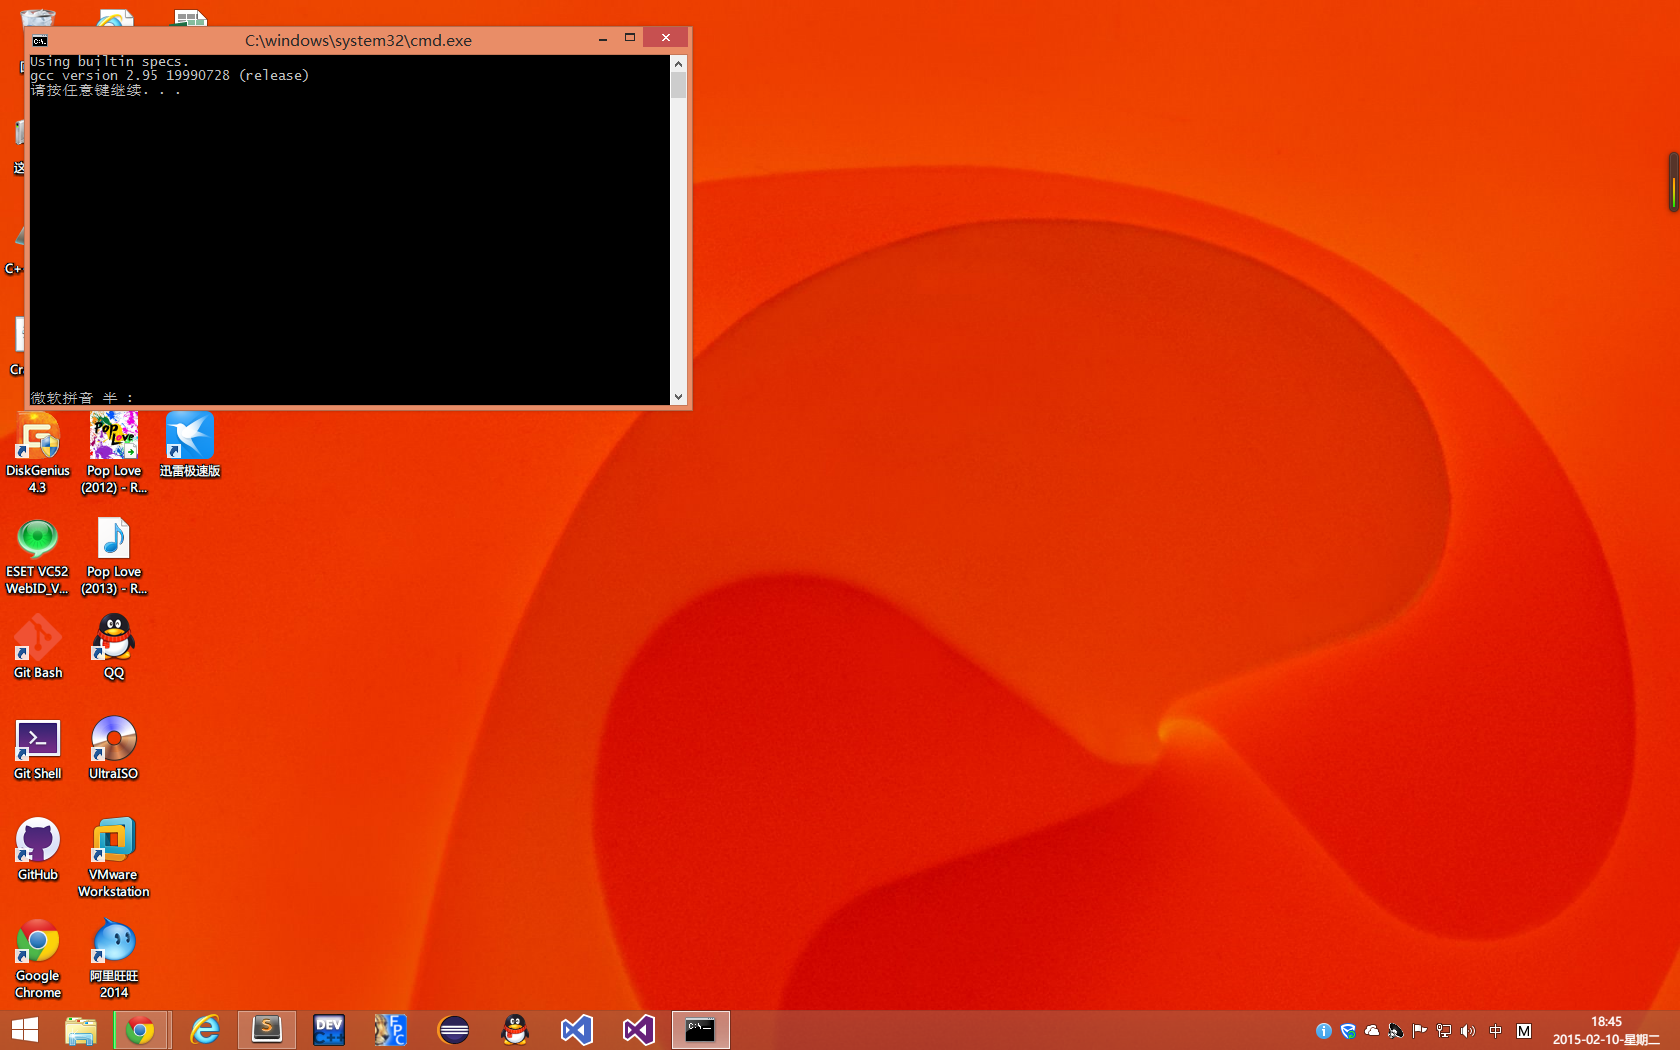Viewport: 1680px width, 1050px height.
Task: Click the Microsoft Pinyin M IME icon
Action: (1524, 1031)
